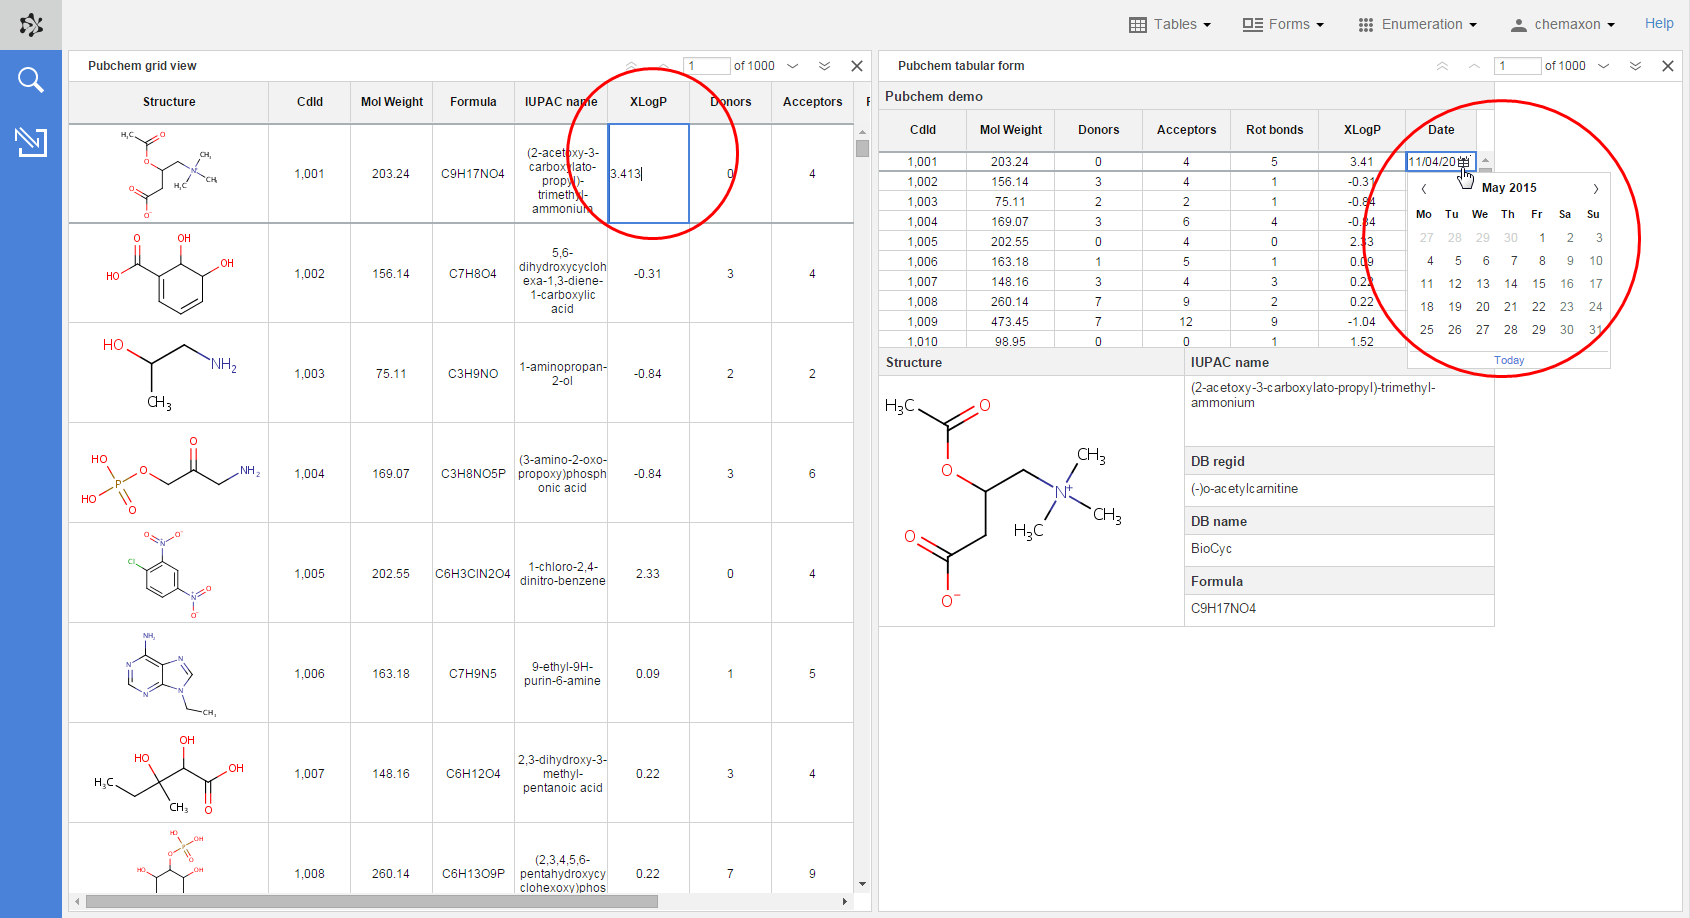Click the record number field in grid view
The height and width of the screenshot is (918, 1690).
[x=706, y=66]
